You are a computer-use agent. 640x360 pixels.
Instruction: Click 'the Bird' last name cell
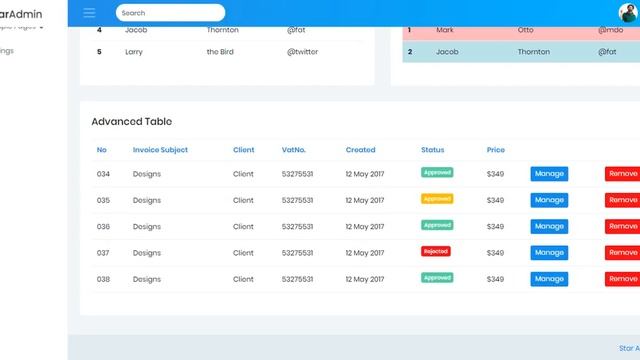coord(220,52)
